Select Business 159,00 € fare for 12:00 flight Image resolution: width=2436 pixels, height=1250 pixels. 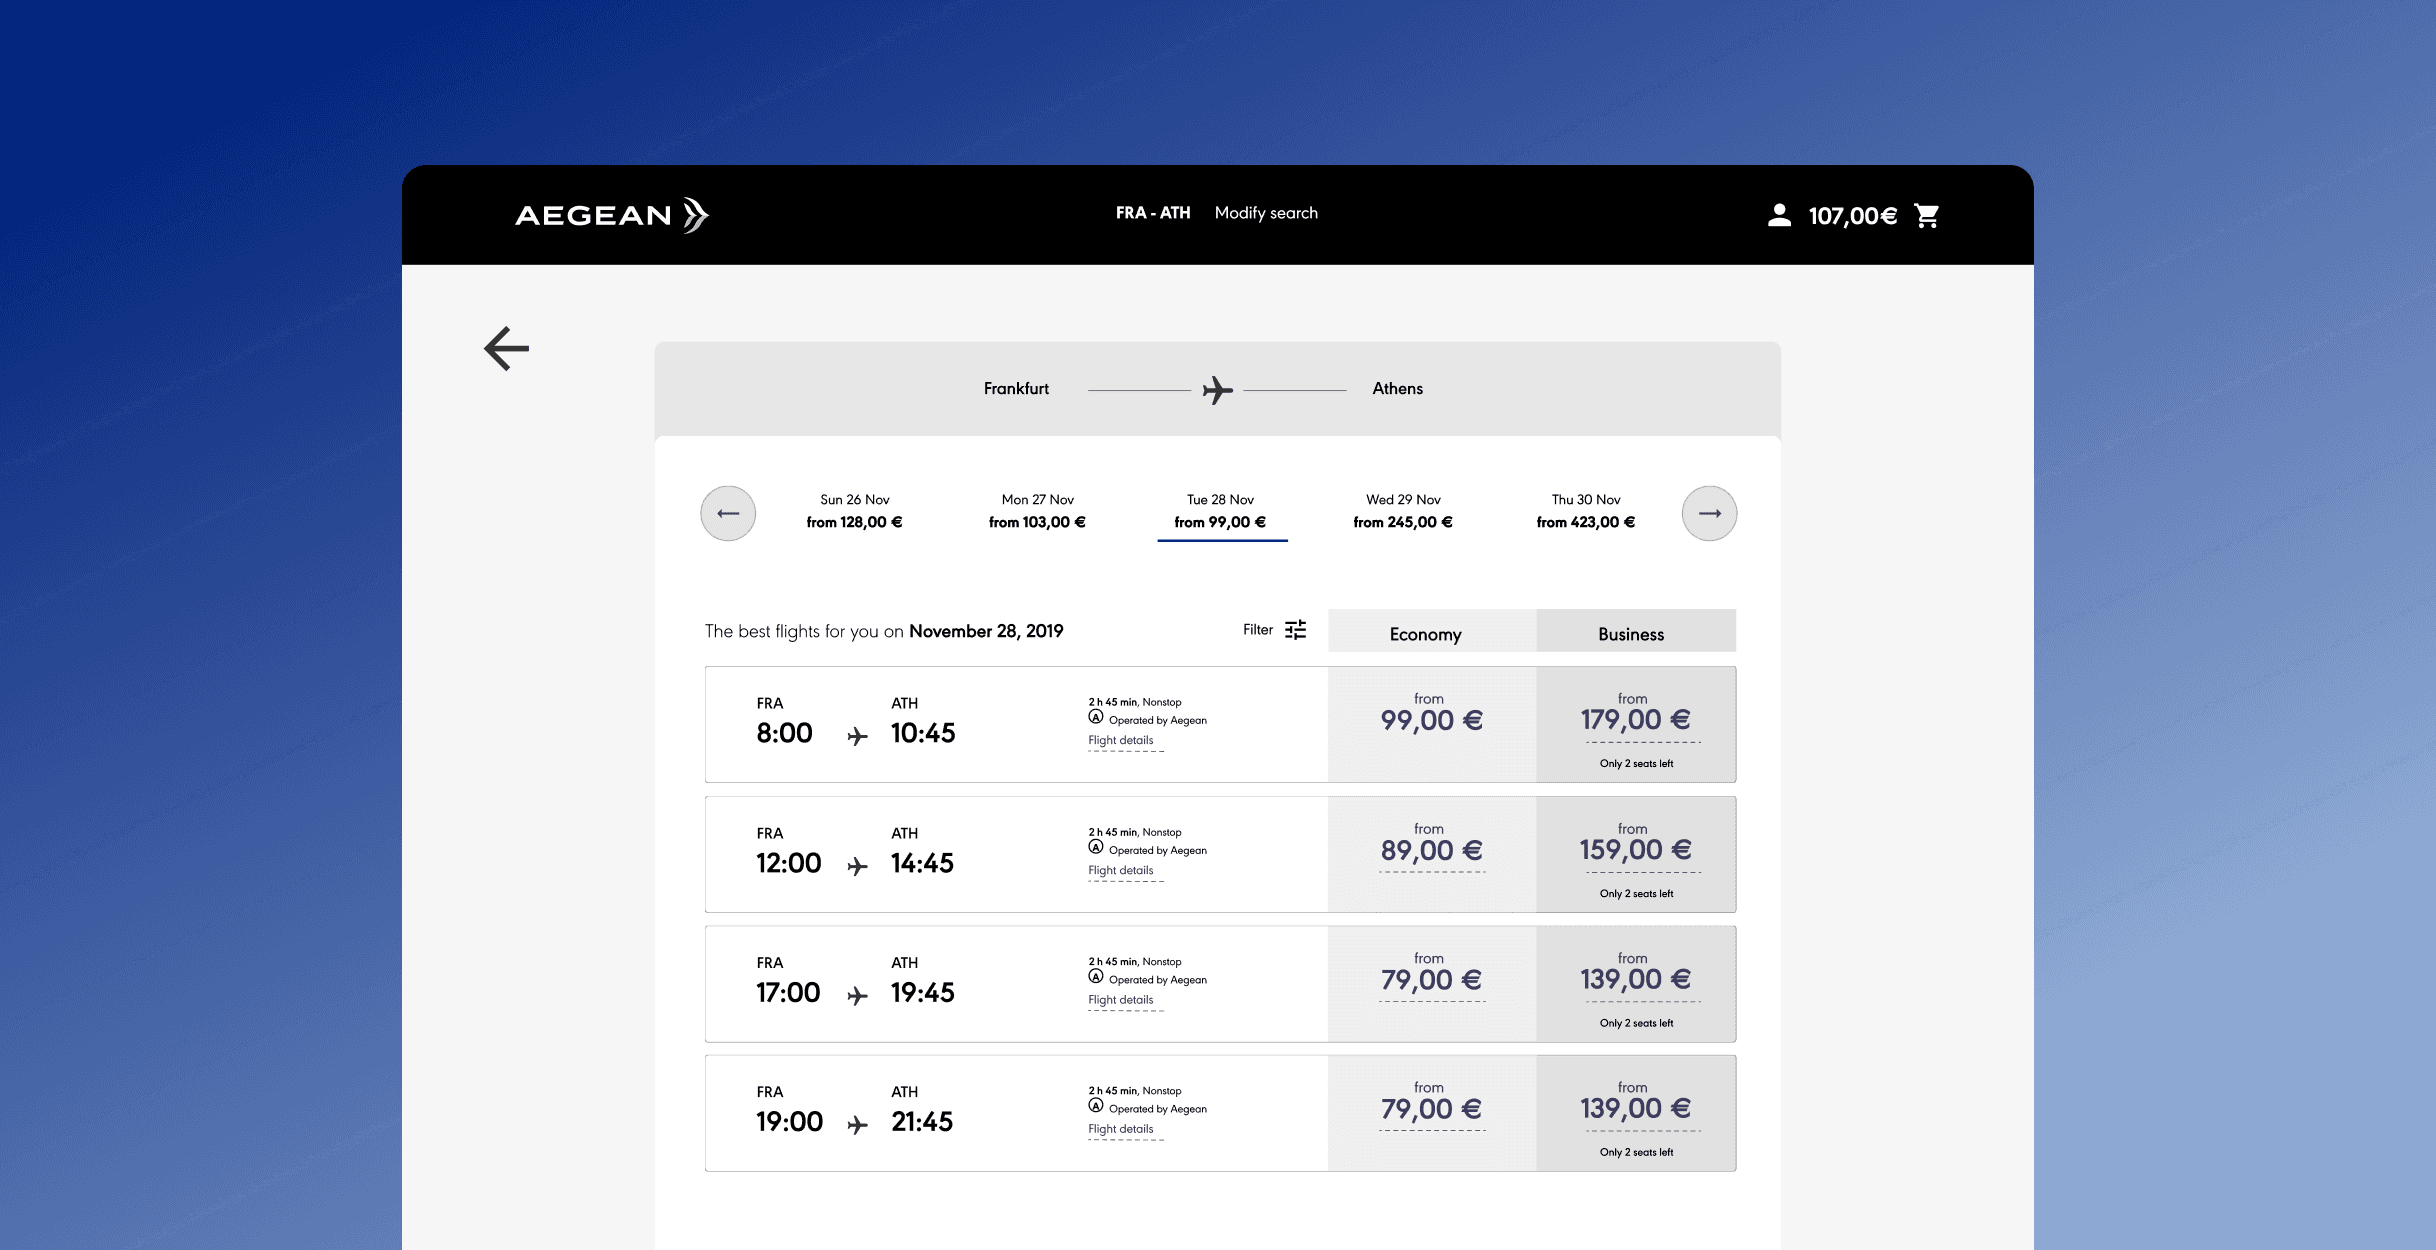(x=1635, y=851)
